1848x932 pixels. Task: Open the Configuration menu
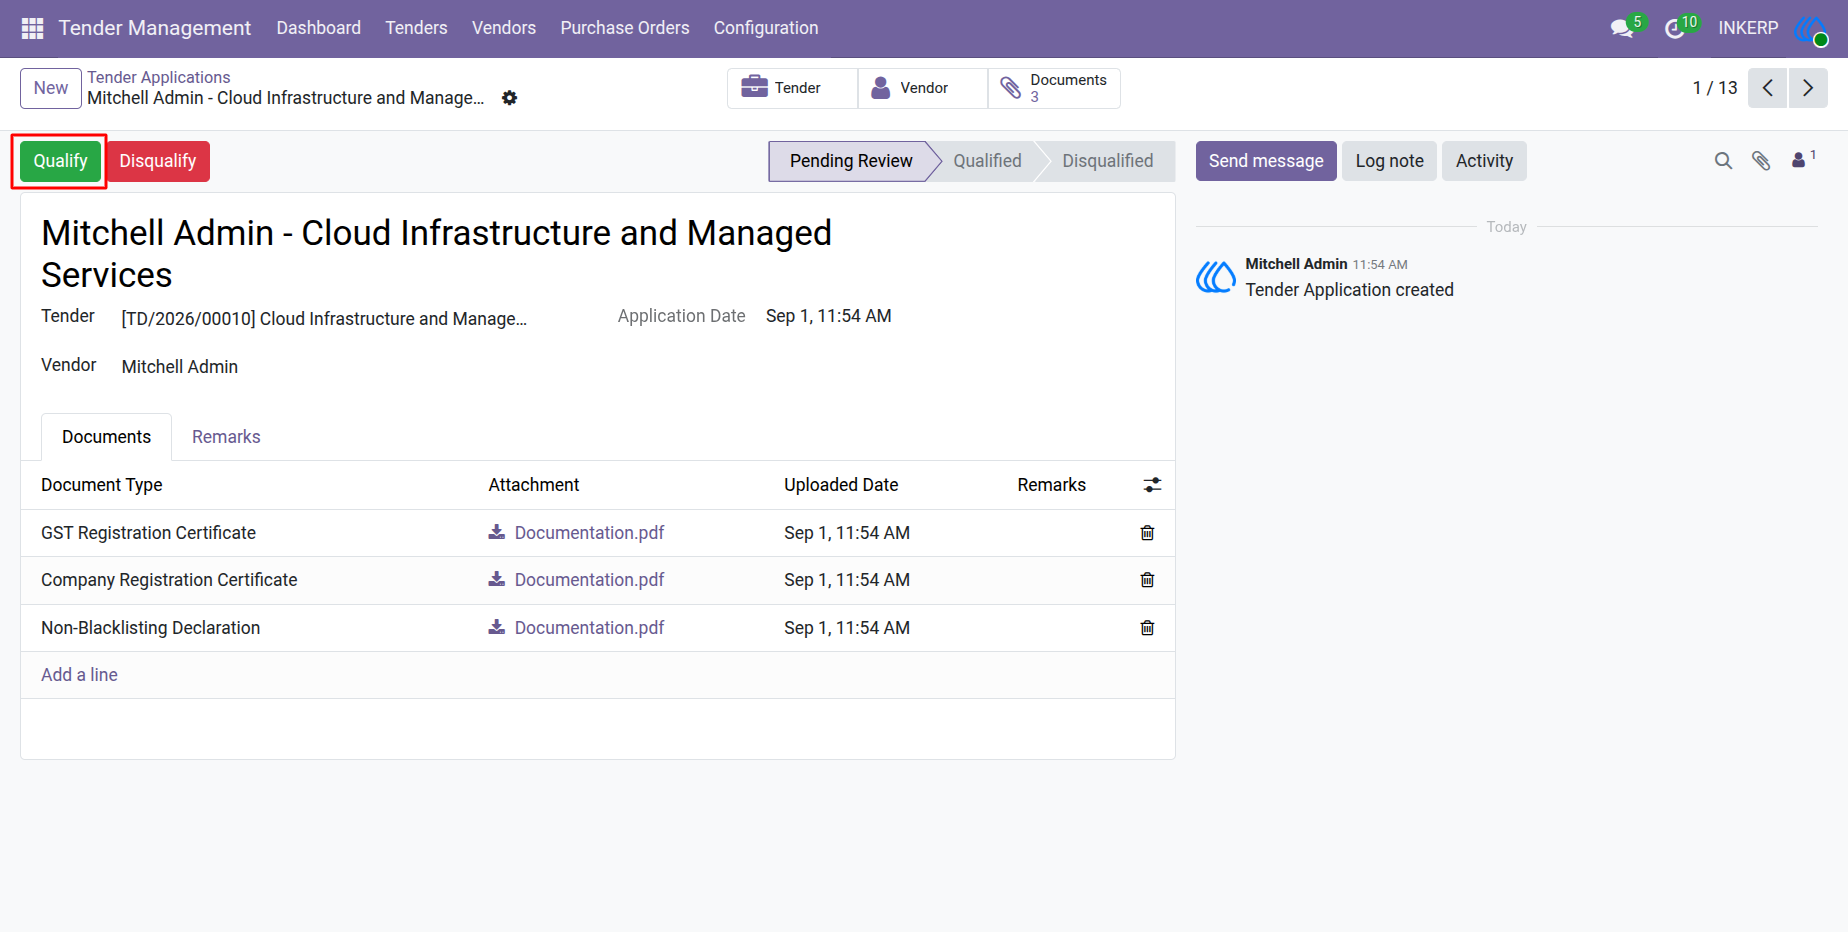click(x=766, y=28)
